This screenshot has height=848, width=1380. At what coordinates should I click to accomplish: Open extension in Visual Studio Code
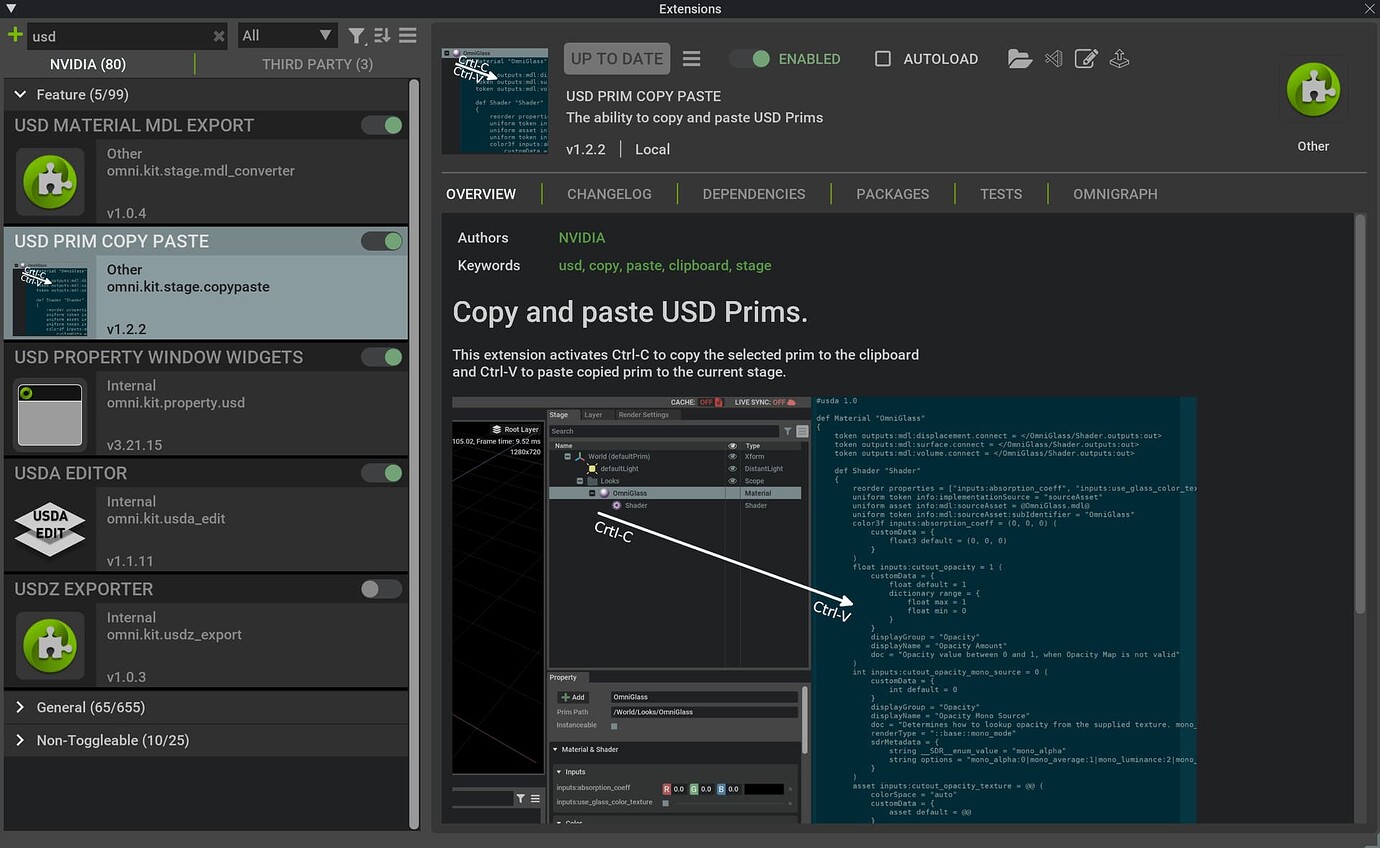pos(1053,58)
